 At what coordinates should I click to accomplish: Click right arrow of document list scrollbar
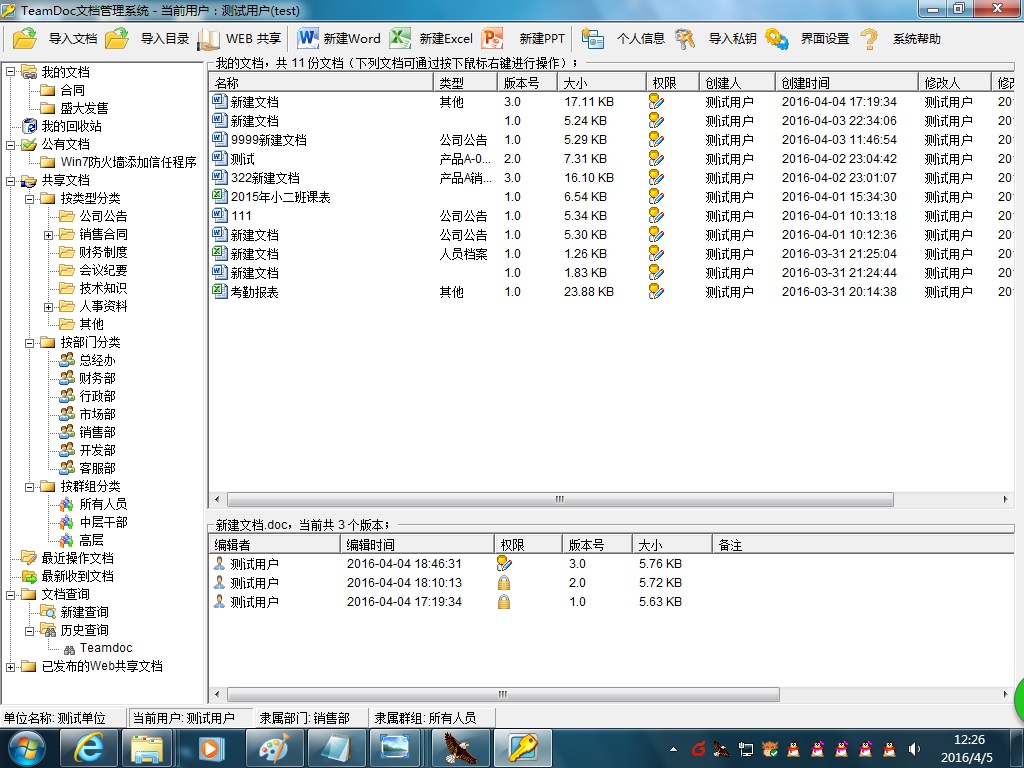coord(1005,500)
